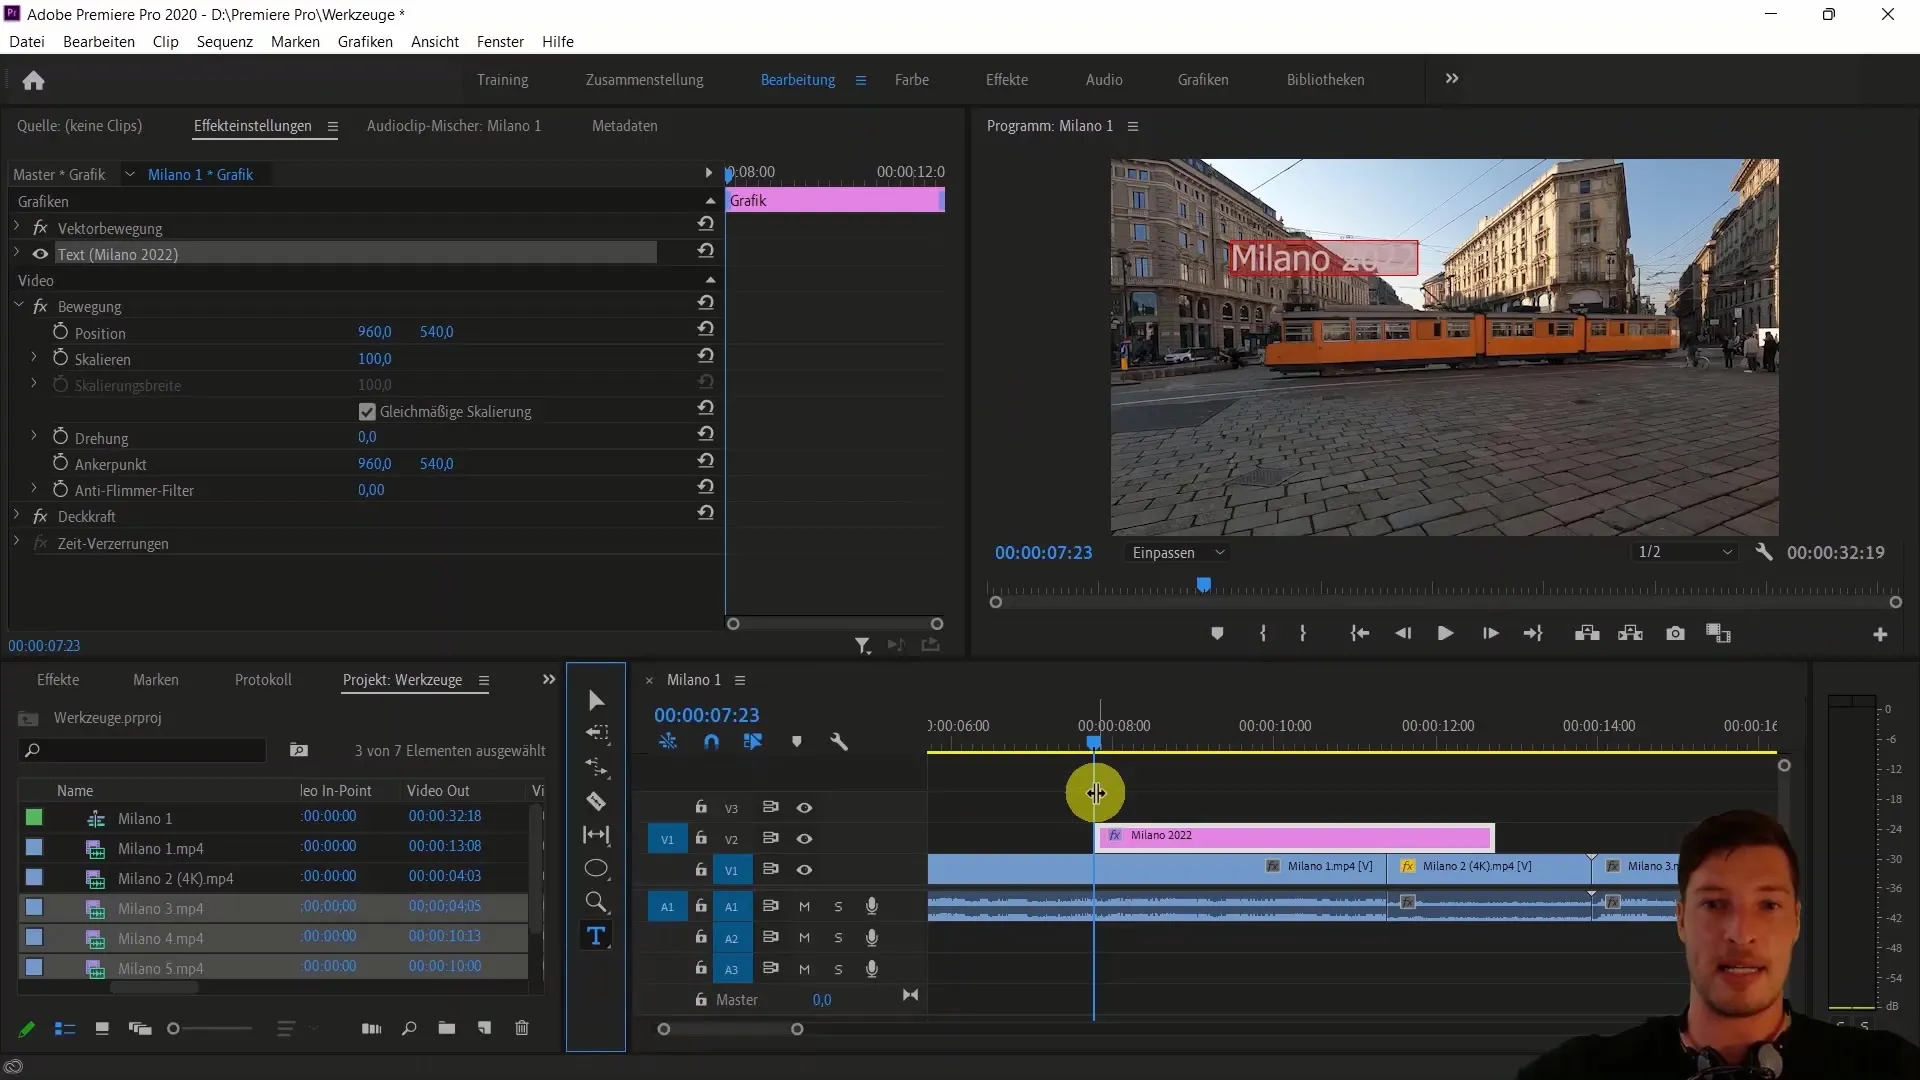Solo audio track A2
Viewport: 1920px width, 1080px height.
pyautogui.click(x=838, y=938)
